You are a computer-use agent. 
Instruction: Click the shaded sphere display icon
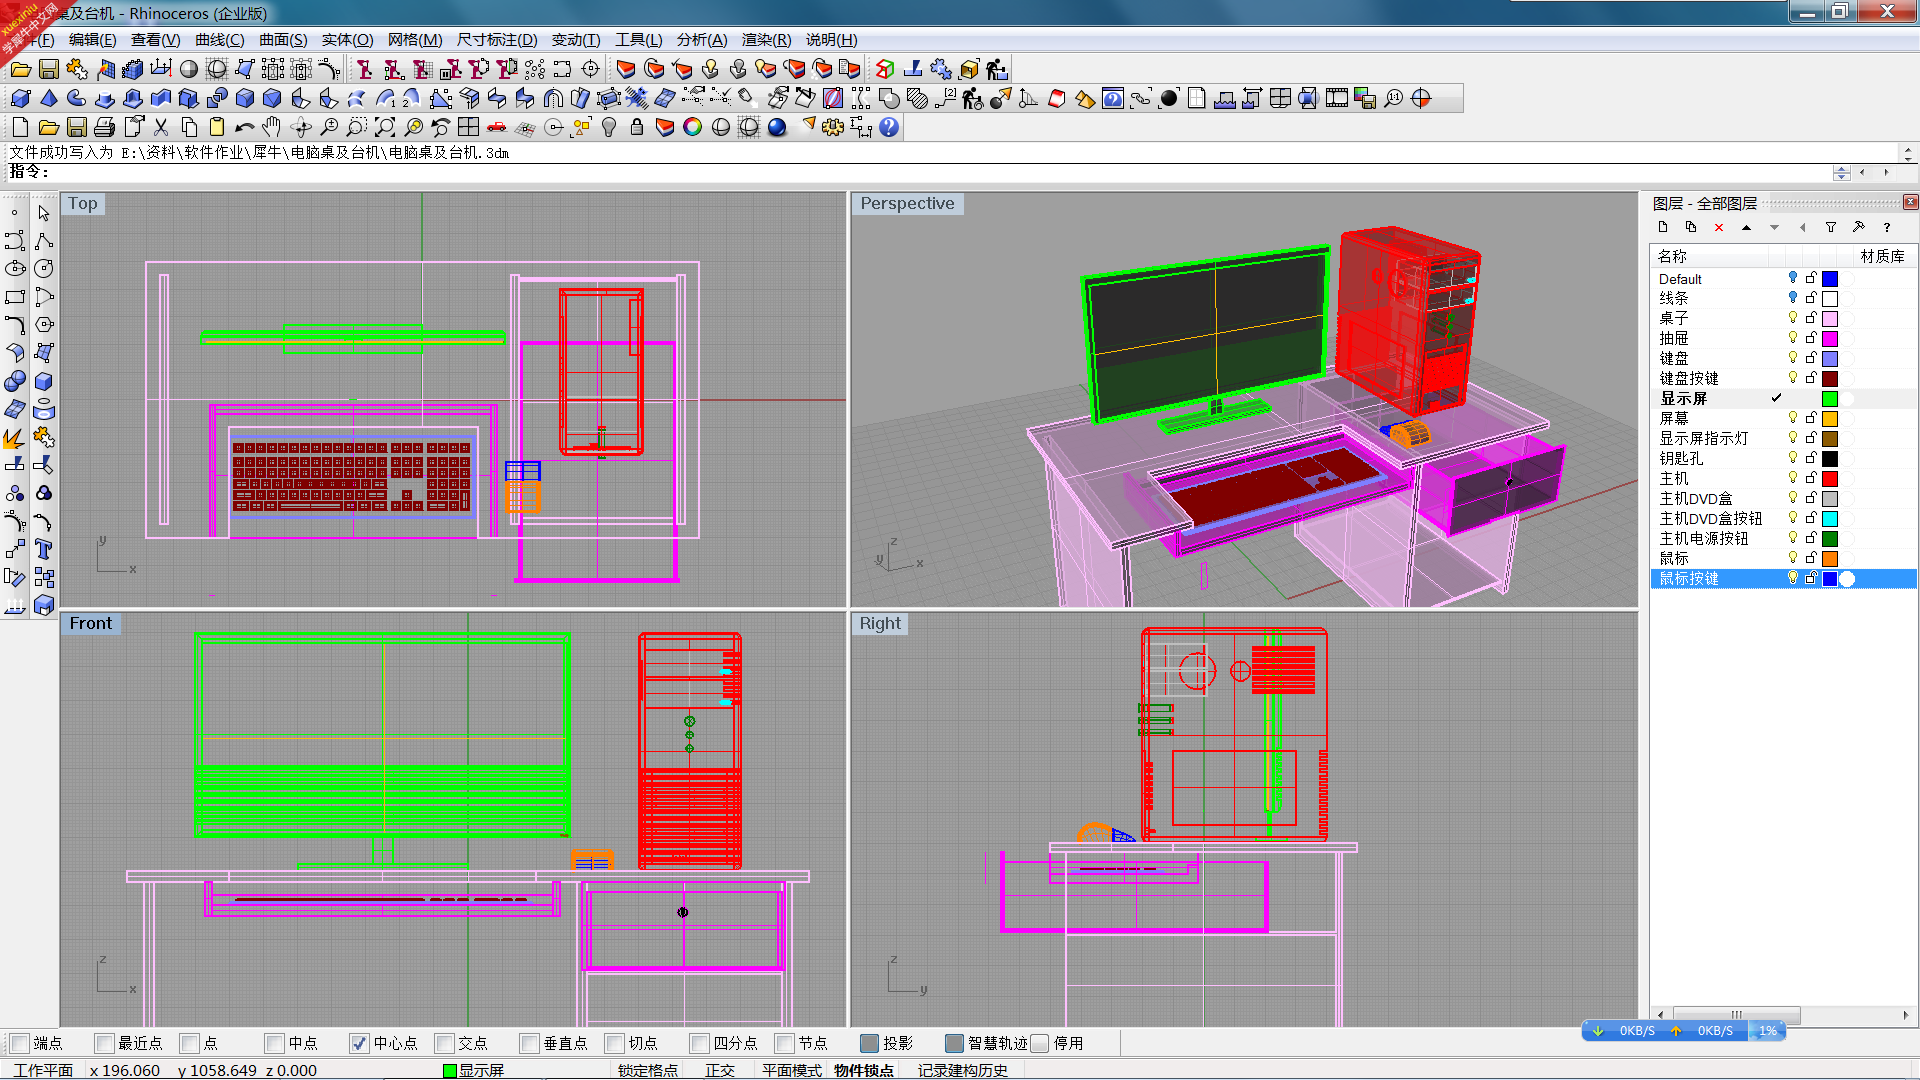pos(188,69)
